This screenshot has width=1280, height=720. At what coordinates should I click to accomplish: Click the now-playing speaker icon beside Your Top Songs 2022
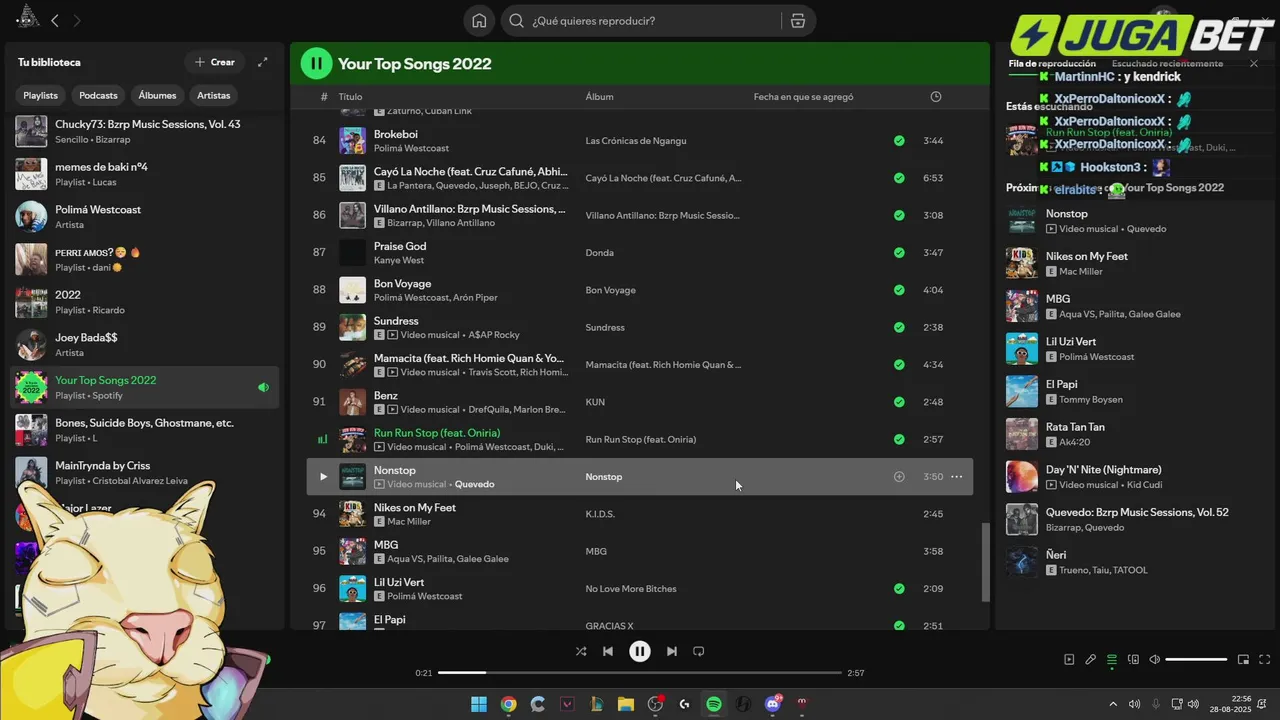[x=263, y=387]
